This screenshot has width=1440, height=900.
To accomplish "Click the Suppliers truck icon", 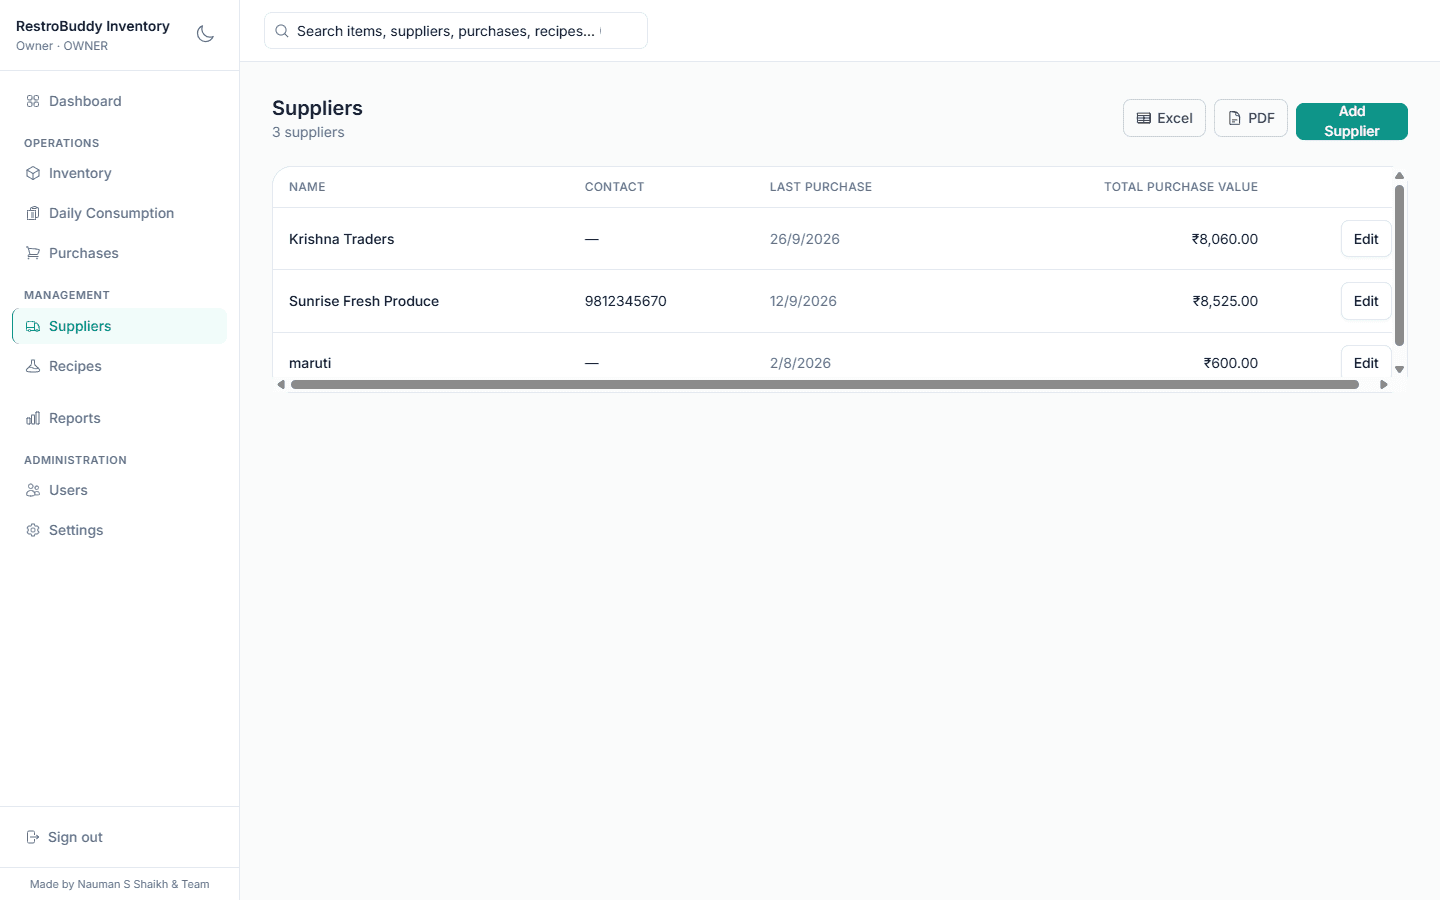I will tap(33, 326).
